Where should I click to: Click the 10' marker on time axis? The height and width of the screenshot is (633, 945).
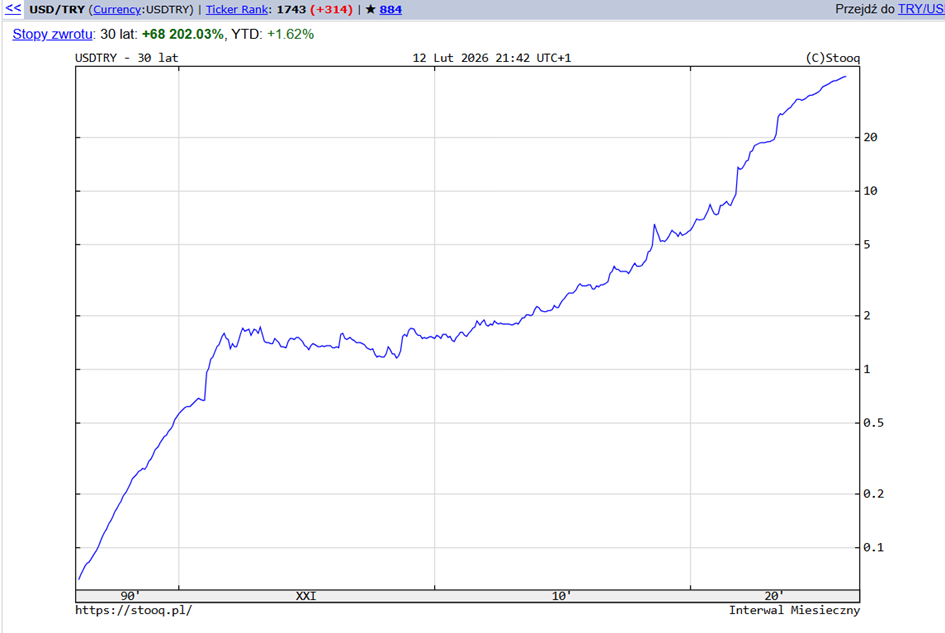coord(561,596)
